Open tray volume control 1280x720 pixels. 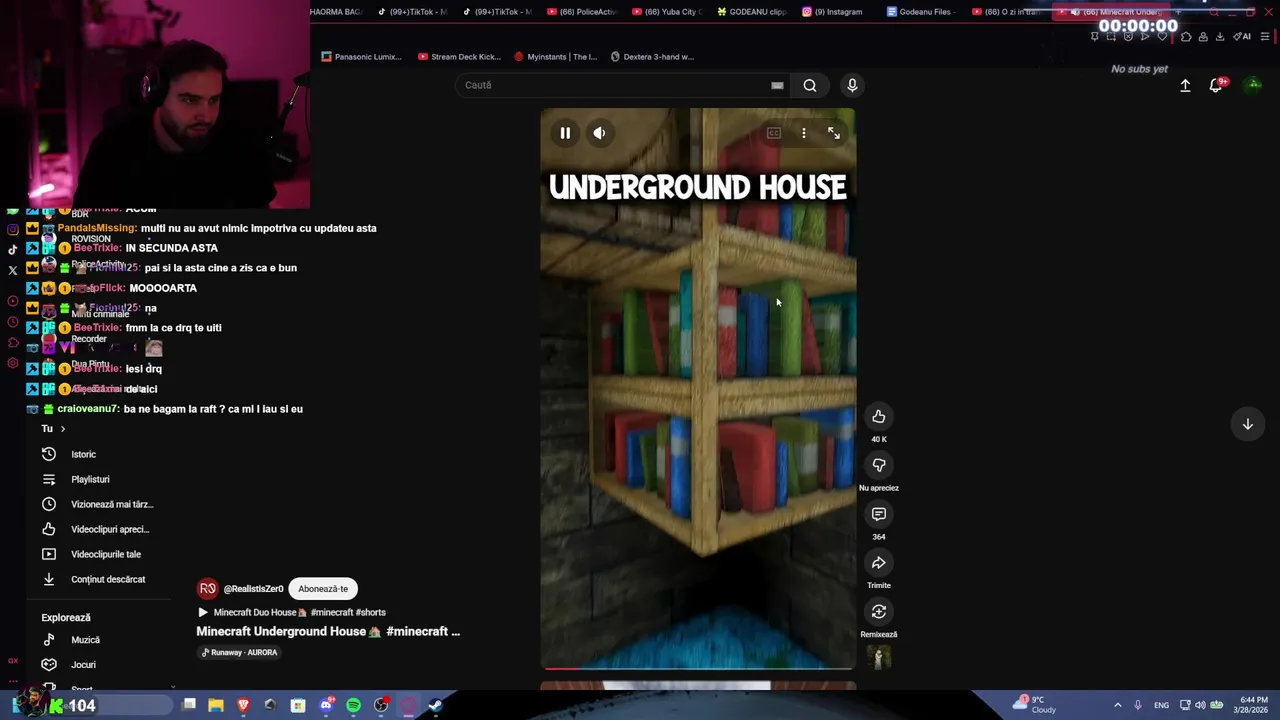pyautogui.click(x=1200, y=705)
